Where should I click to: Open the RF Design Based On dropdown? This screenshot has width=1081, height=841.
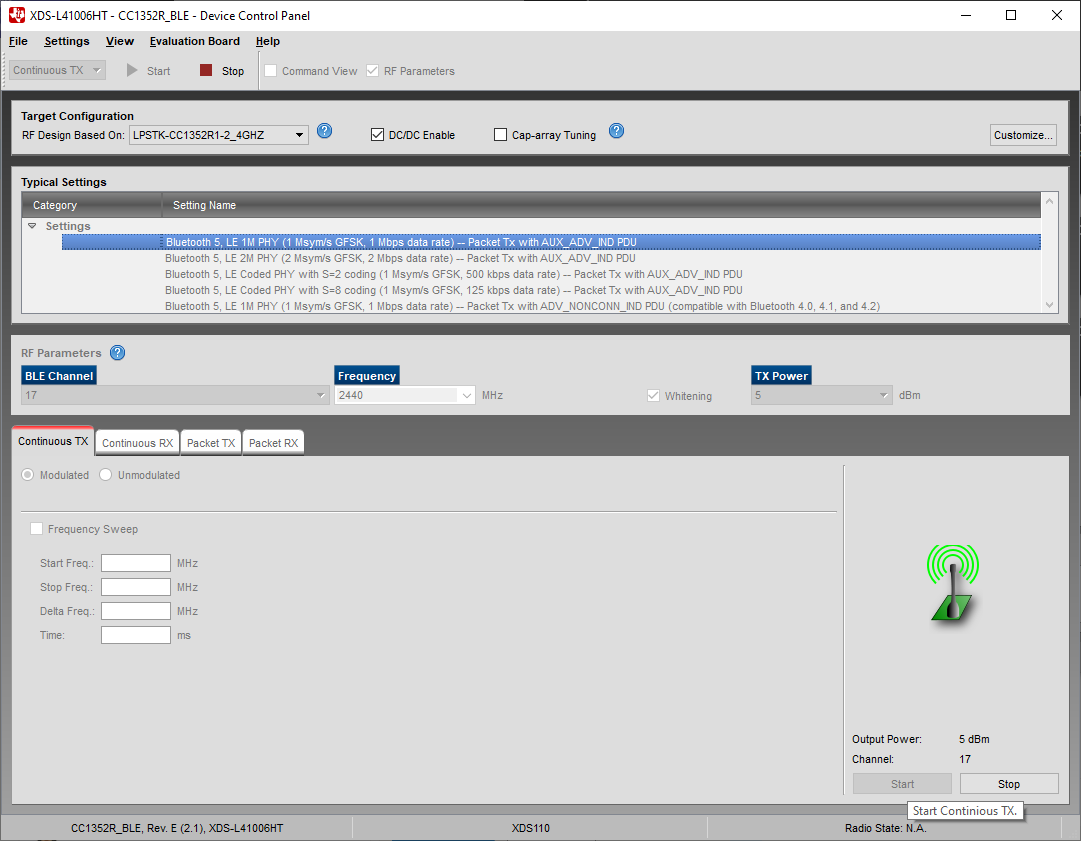pos(219,135)
